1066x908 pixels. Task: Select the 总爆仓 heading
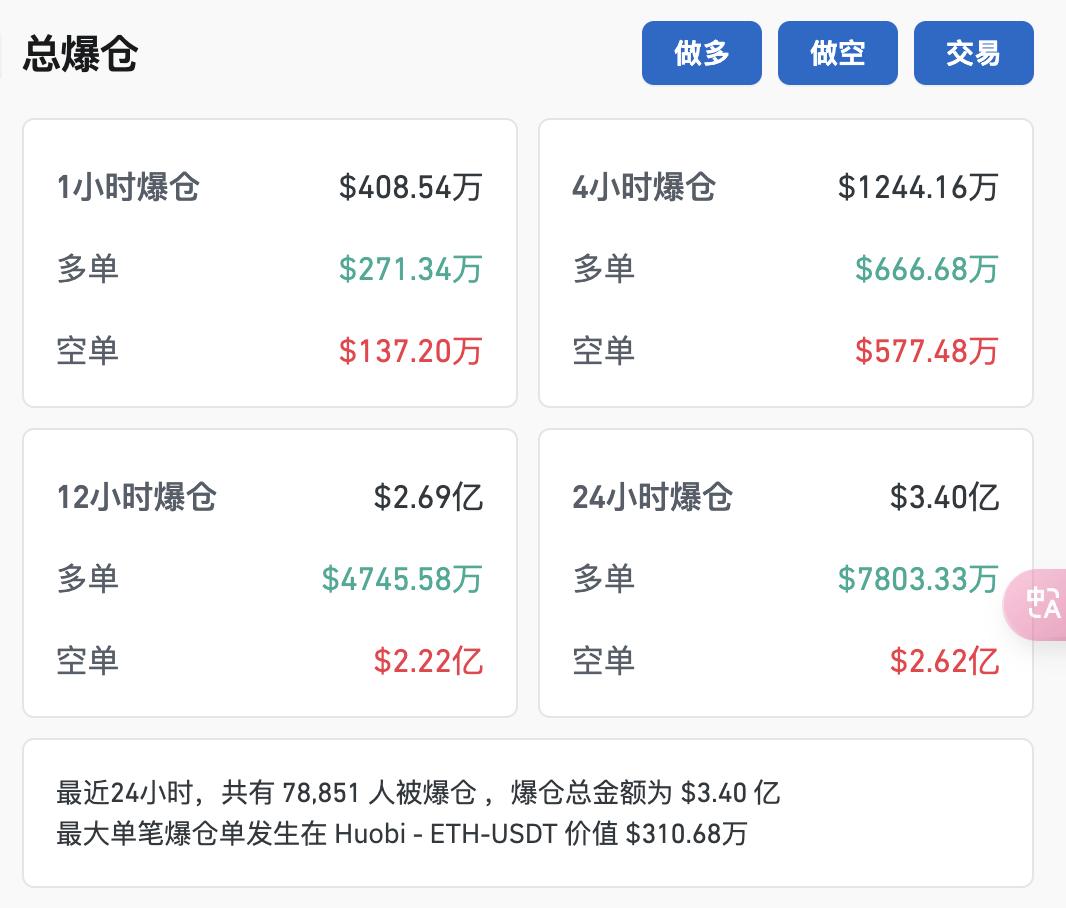[x=80, y=54]
